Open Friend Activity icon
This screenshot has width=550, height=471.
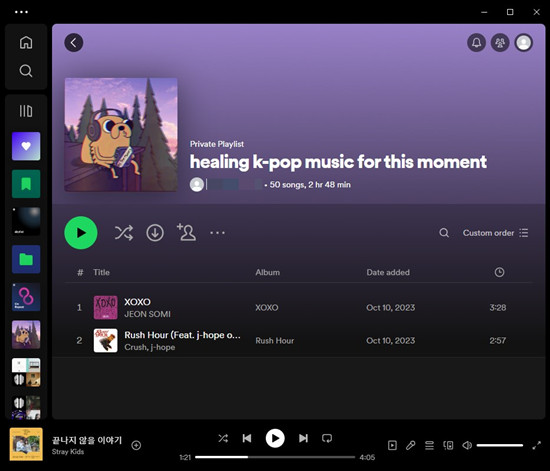(x=500, y=43)
